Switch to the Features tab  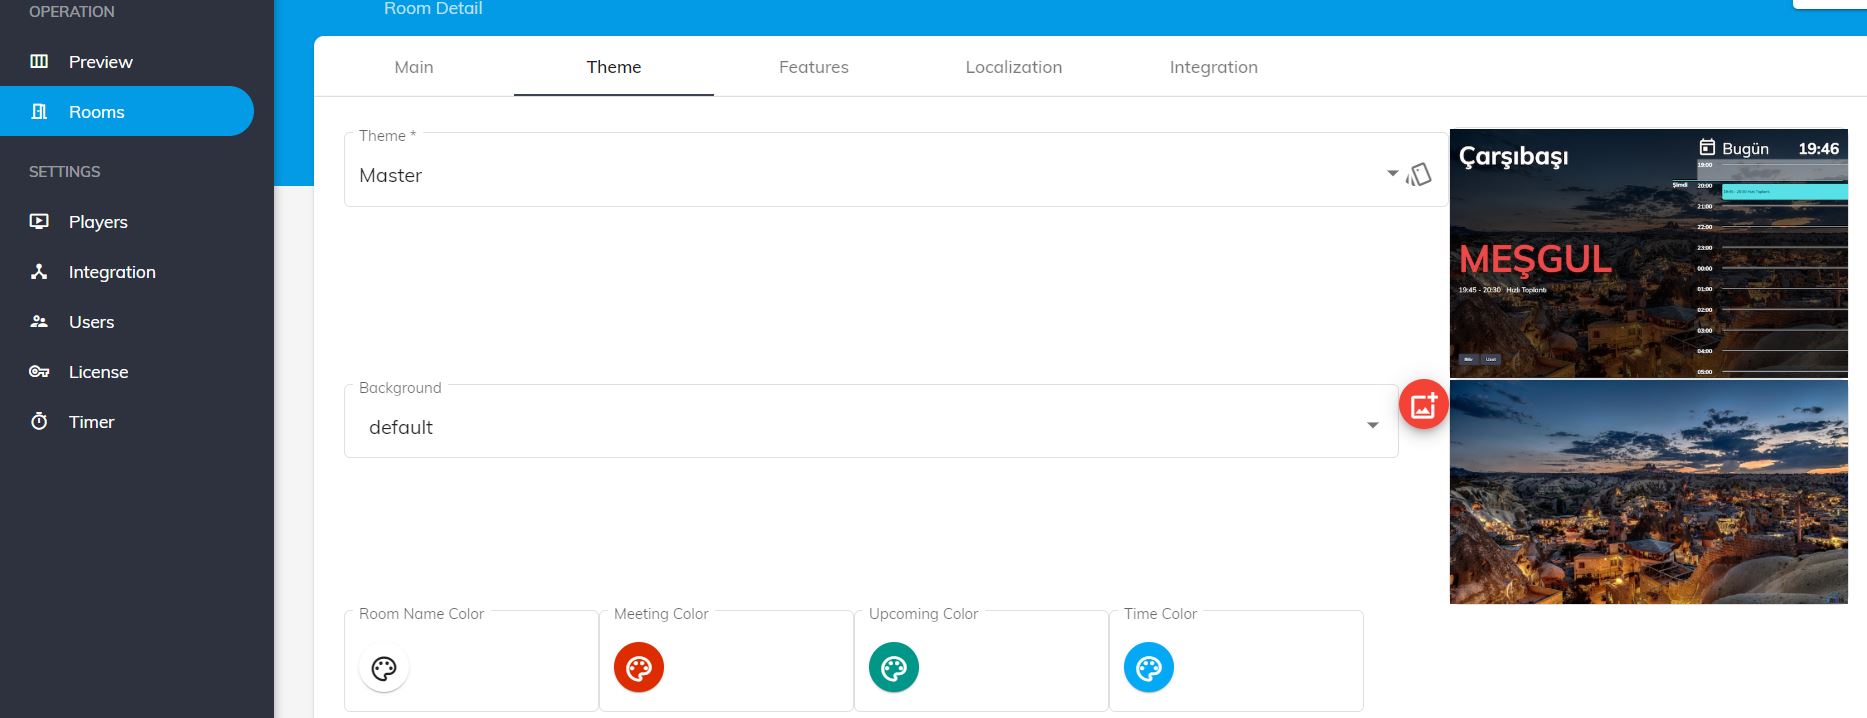click(x=813, y=67)
